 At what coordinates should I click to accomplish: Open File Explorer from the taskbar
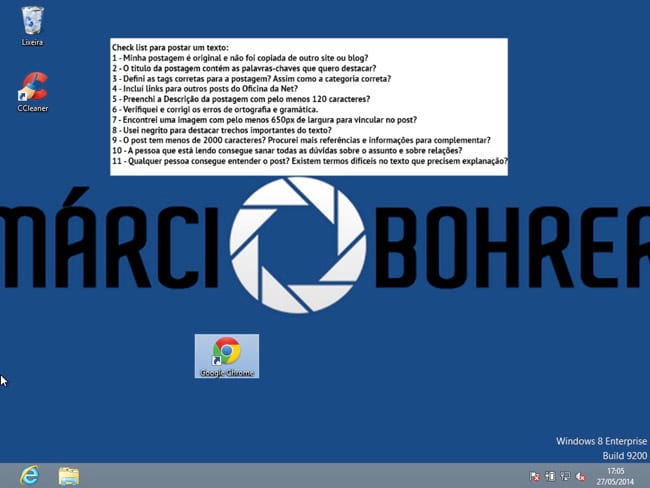click(68, 475)
